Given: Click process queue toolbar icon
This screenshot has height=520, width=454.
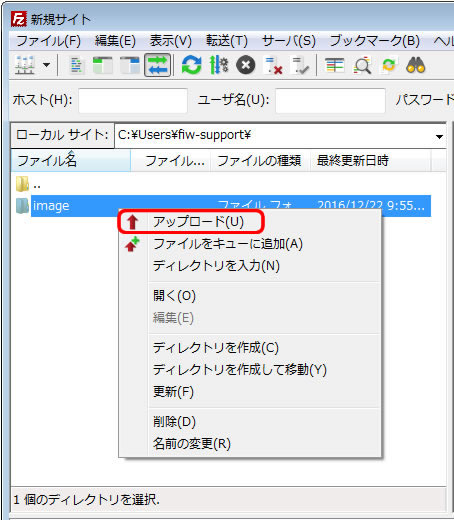Looking at the screenshot, I should click(219, 65).
